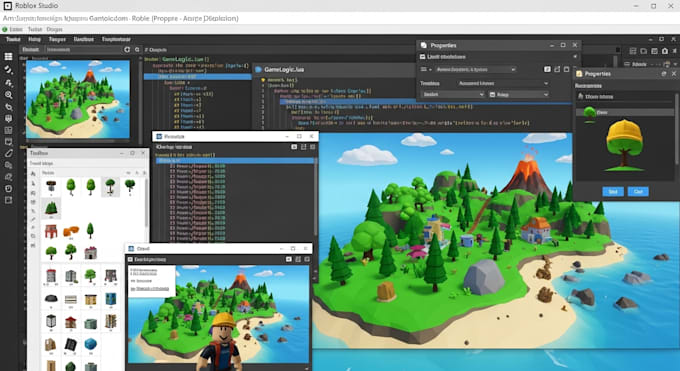Select the highlighted blue row in middle script window
This screenshot has height=371, width=680.
click(x=235, y=161)
